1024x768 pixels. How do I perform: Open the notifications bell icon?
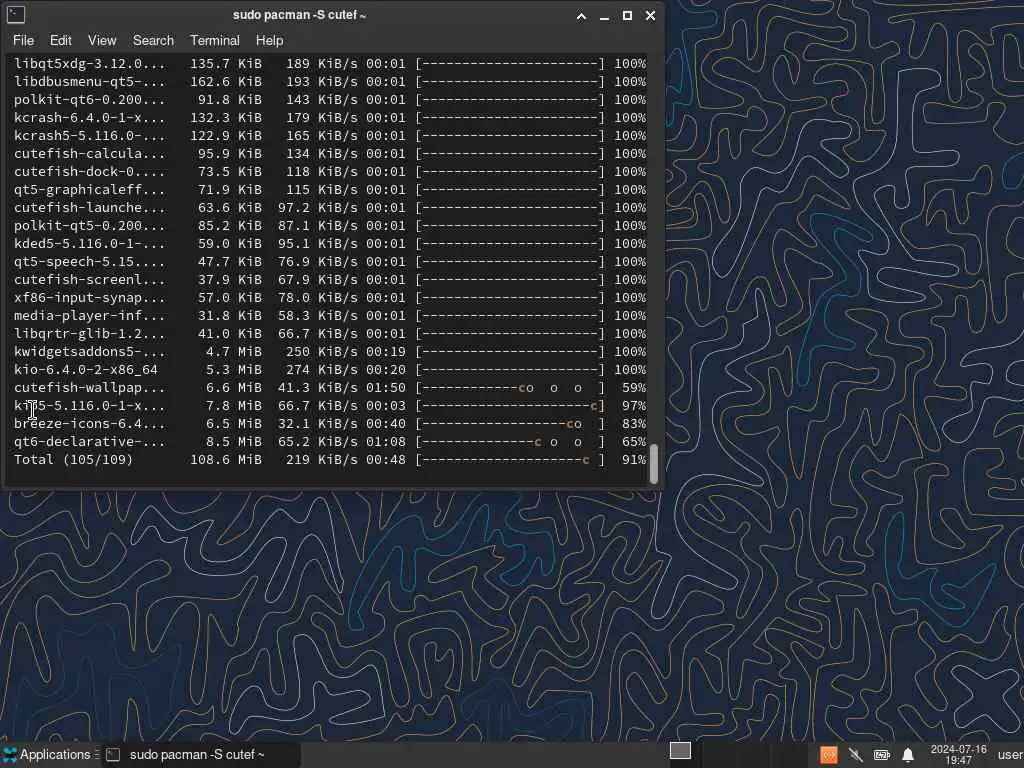point(908,756)
